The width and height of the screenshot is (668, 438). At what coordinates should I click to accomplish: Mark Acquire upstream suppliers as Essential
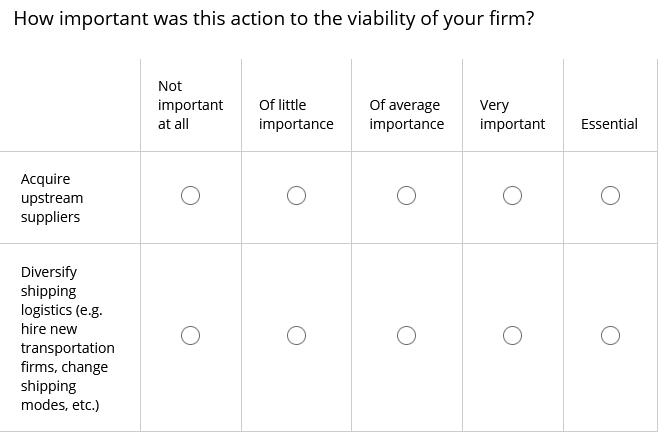pos(610,196)
